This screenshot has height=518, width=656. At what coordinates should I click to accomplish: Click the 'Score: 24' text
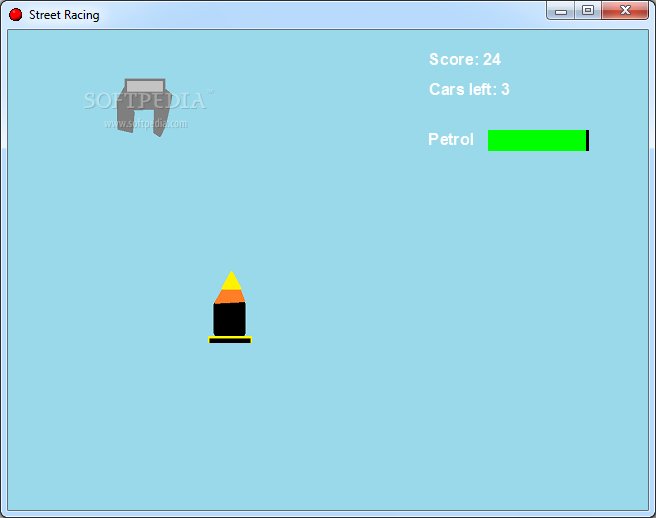pyautogui.click(x=465, y=59)
